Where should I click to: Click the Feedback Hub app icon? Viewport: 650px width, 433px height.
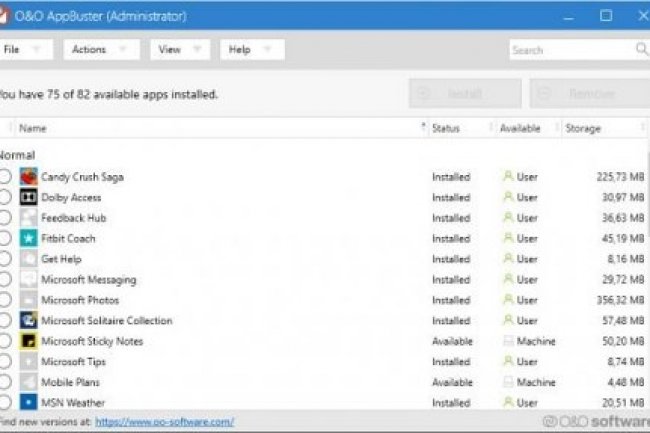click(x=29, y=218)
